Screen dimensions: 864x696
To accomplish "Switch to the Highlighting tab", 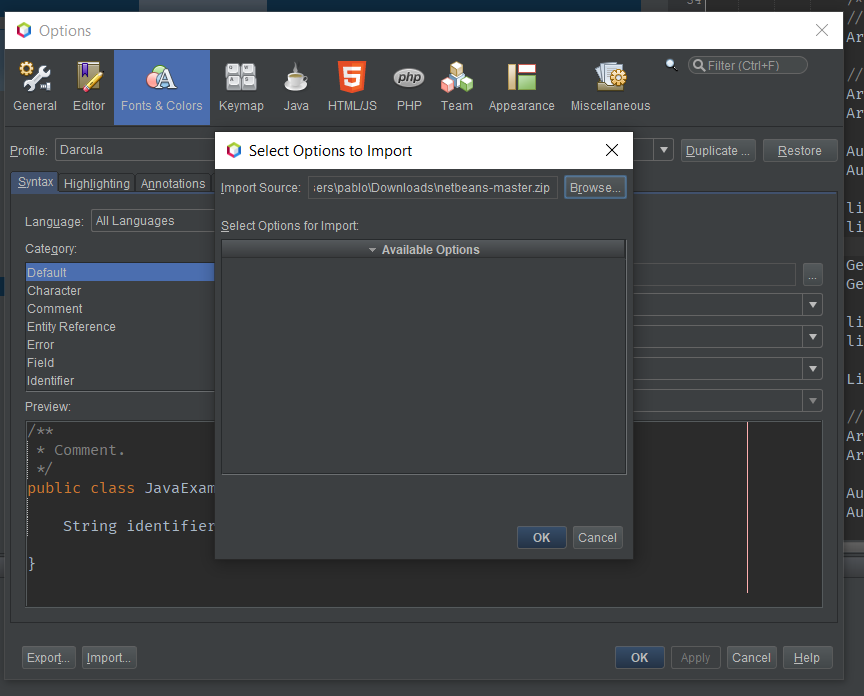I will coord(96,183).
